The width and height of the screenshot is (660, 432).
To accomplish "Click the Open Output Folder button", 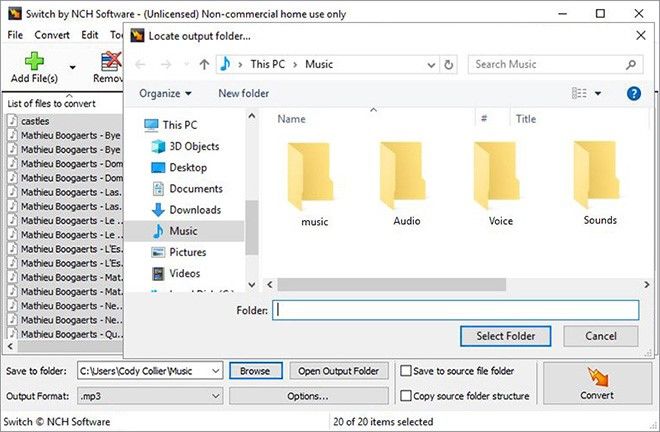I will point(338,371).
